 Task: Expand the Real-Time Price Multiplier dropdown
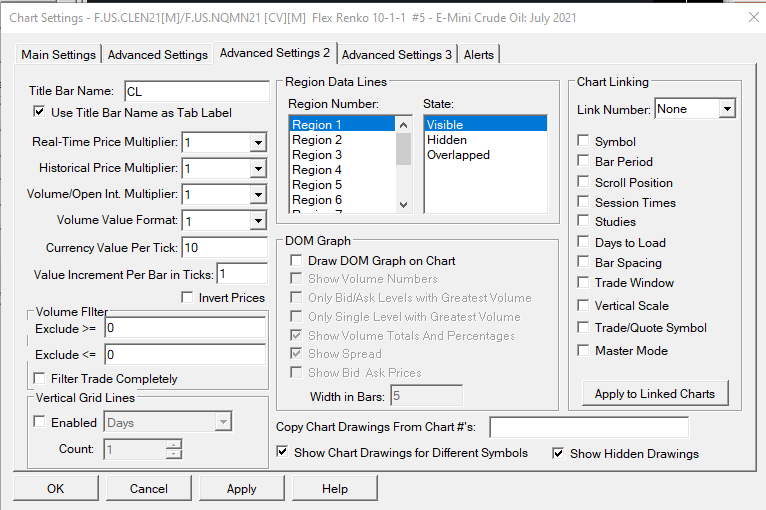coord(258,143)
